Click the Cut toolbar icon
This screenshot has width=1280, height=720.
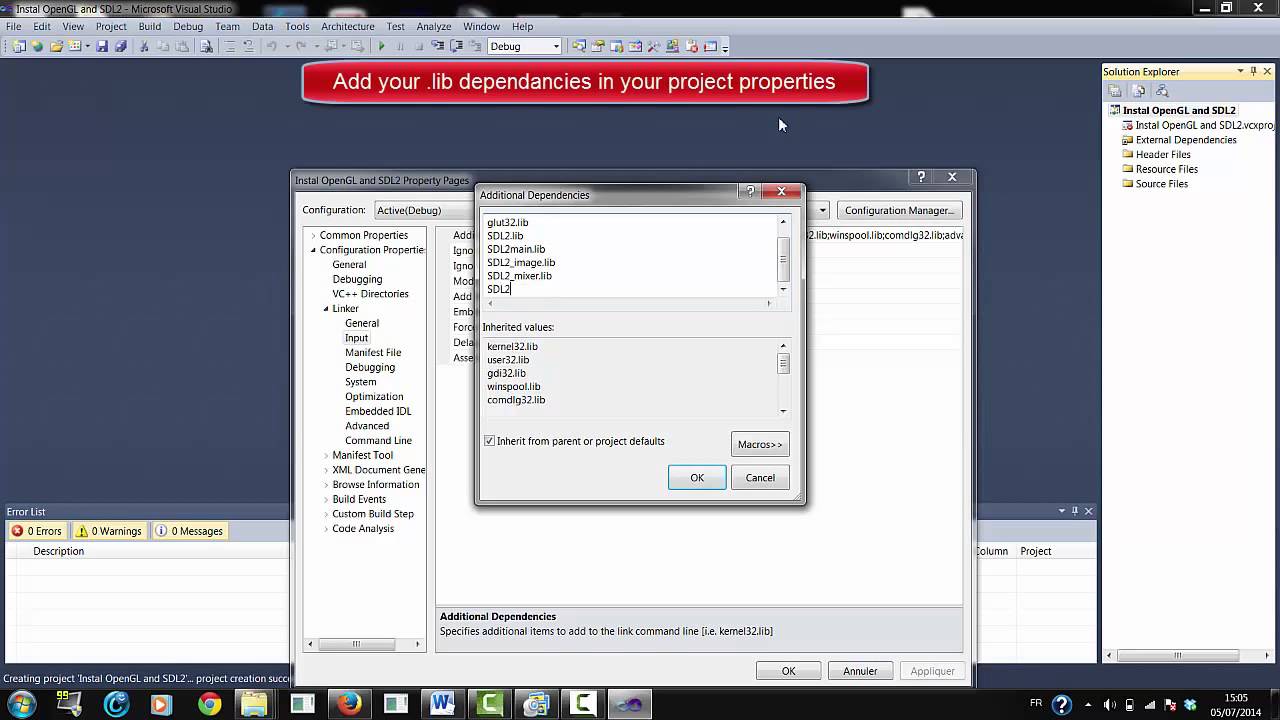pos(144,46)
